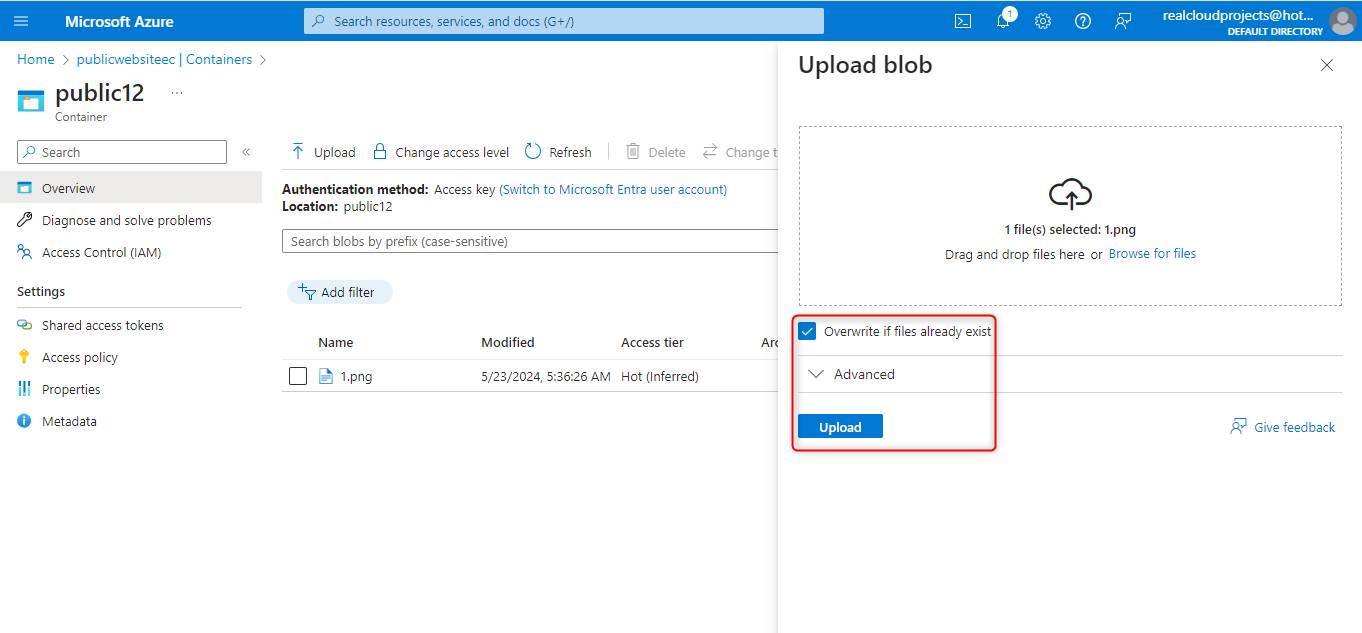Screen dimensions: 1362x633
Task: Open publicwebsiteec | Containers breadcrumb
Action: 165,59
